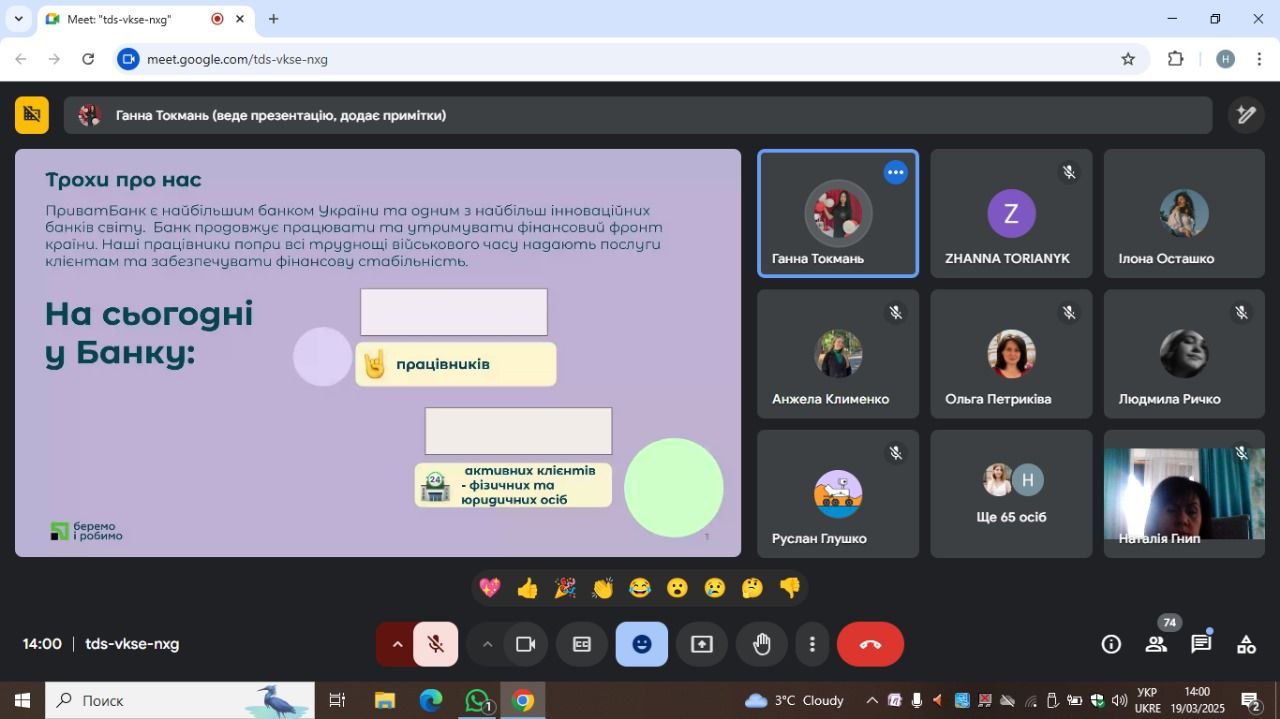Turn on the camera
The image size is (1280, 719).
(525, 644)
